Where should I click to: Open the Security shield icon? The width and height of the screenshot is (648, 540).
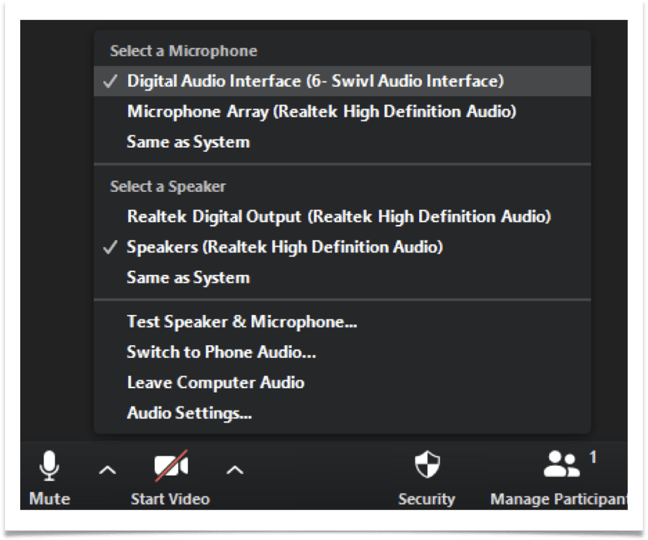pos(427,465)
